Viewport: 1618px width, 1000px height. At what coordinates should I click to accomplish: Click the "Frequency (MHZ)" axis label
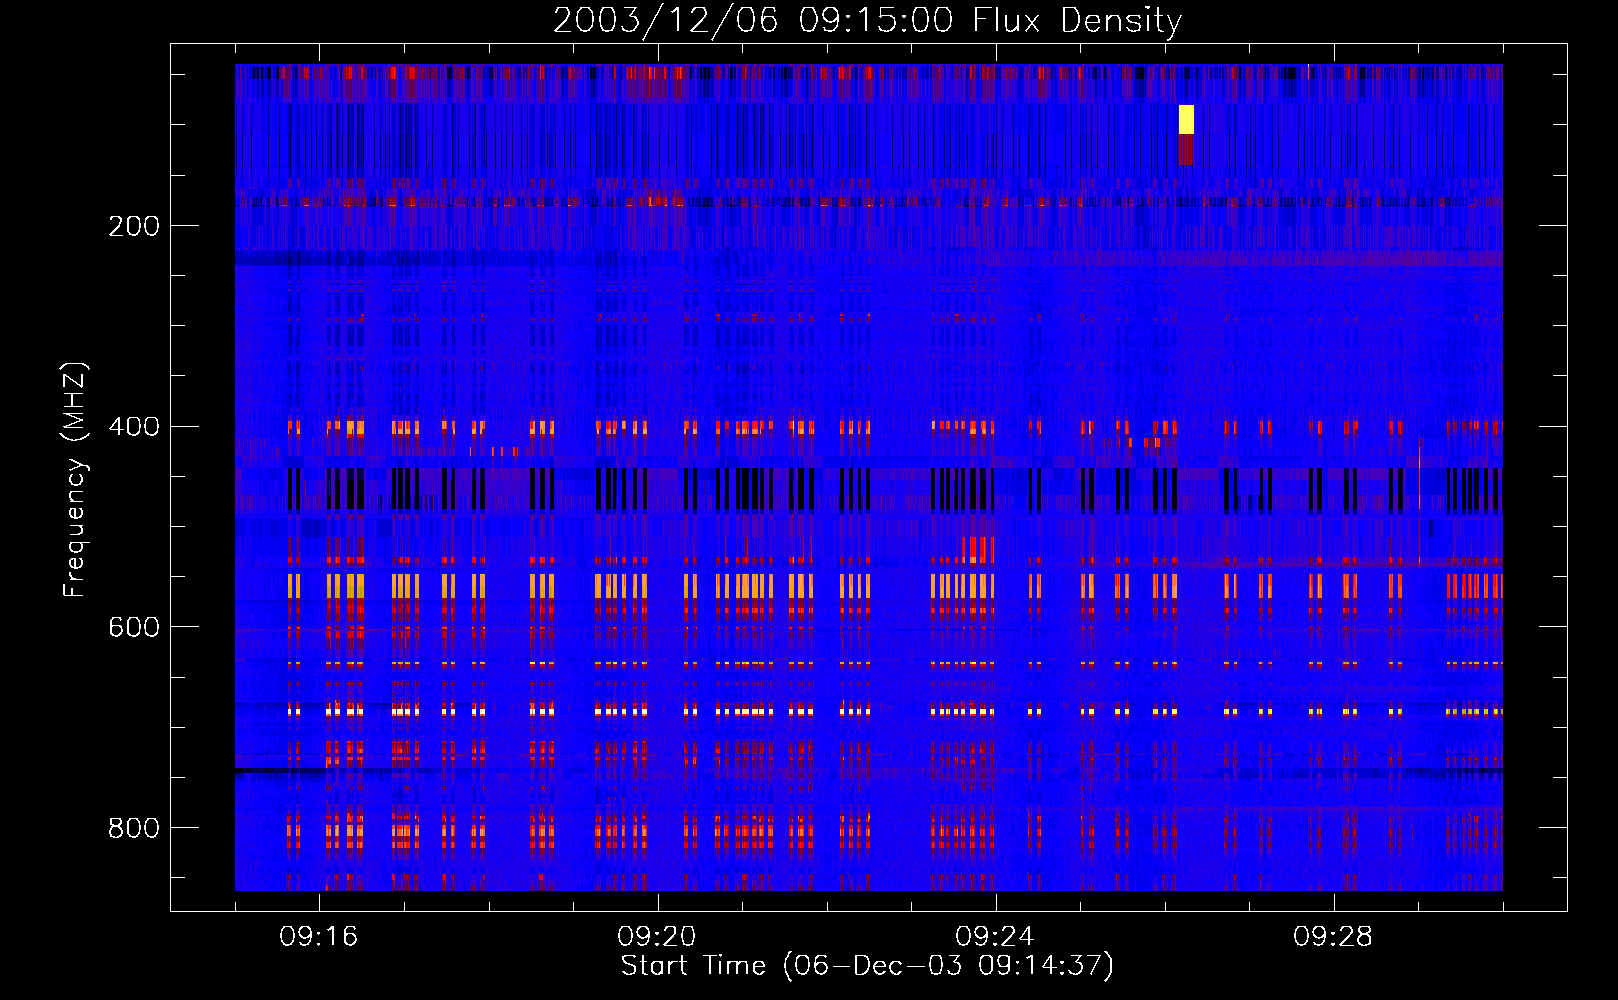pos(74,479)
